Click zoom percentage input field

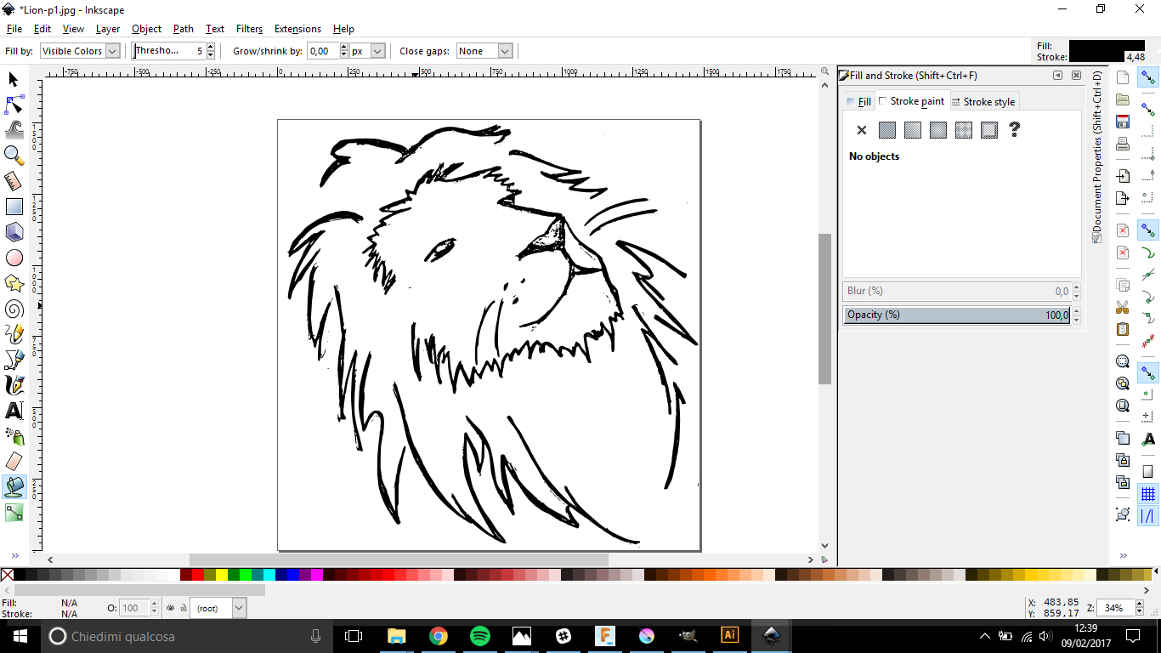[1114, 608]
